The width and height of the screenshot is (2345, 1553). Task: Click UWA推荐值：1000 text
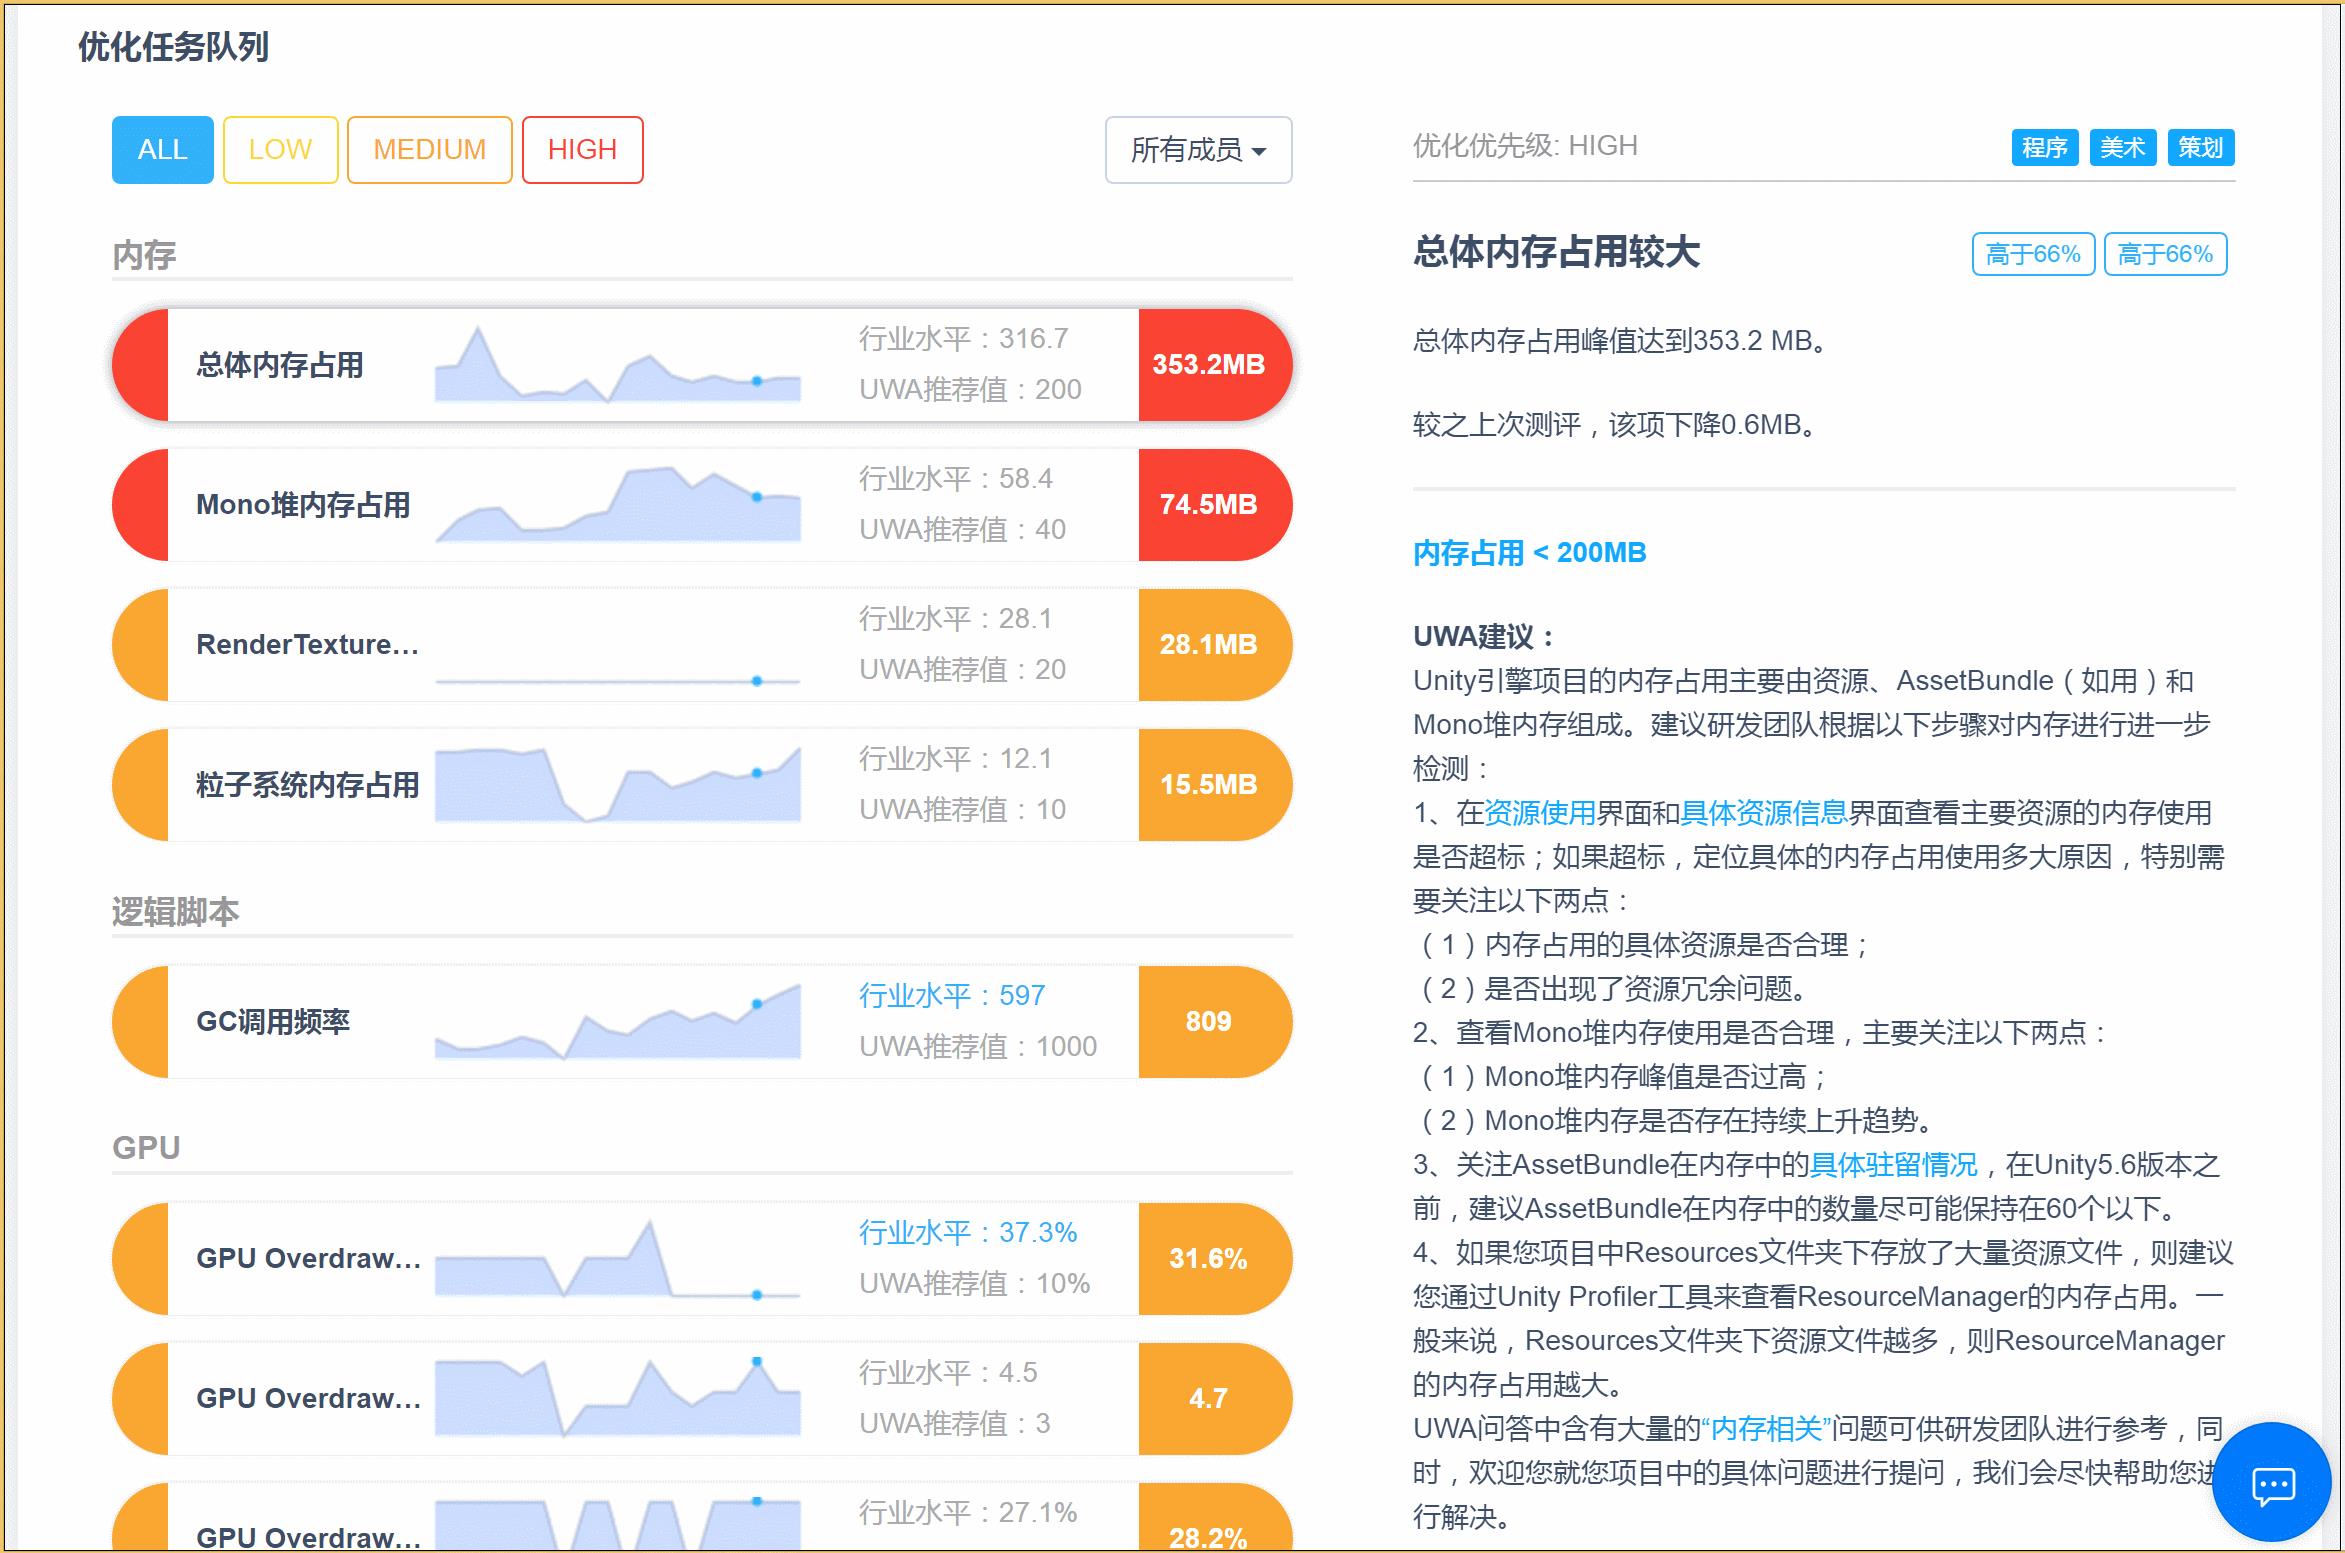(x=978, y=1047)
